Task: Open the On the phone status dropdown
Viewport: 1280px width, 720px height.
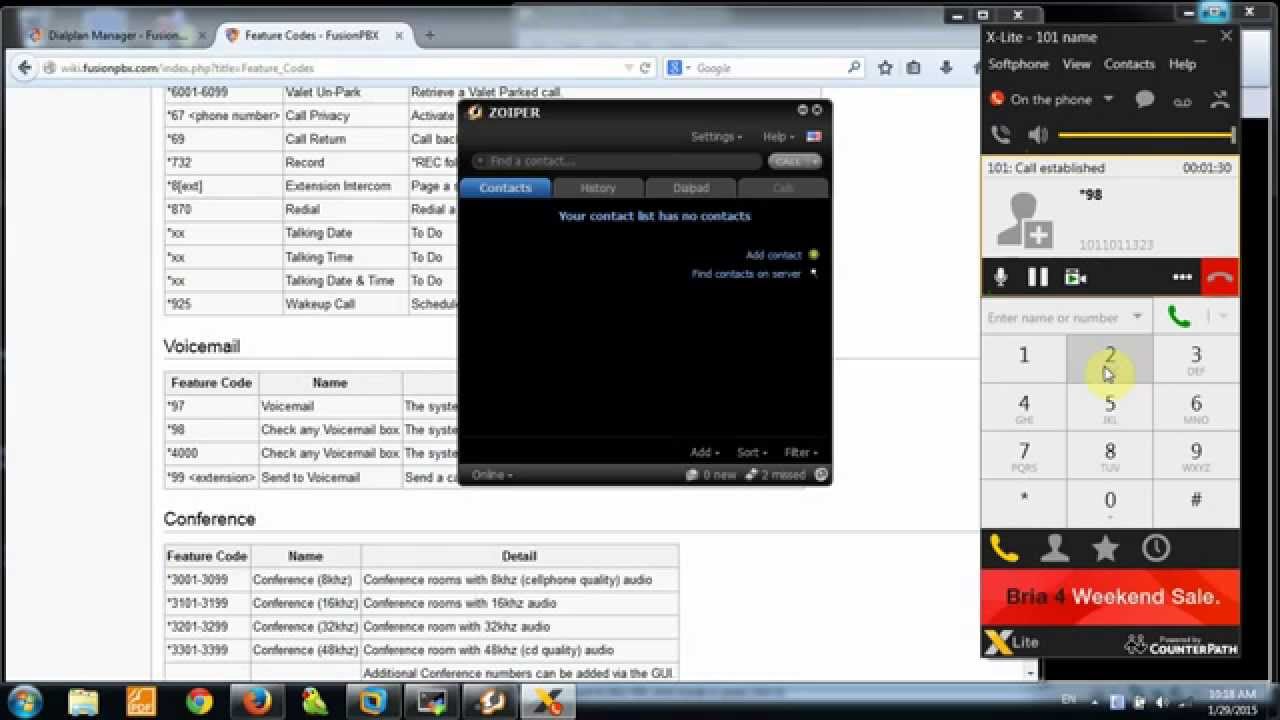Action: click(1108, 99)
